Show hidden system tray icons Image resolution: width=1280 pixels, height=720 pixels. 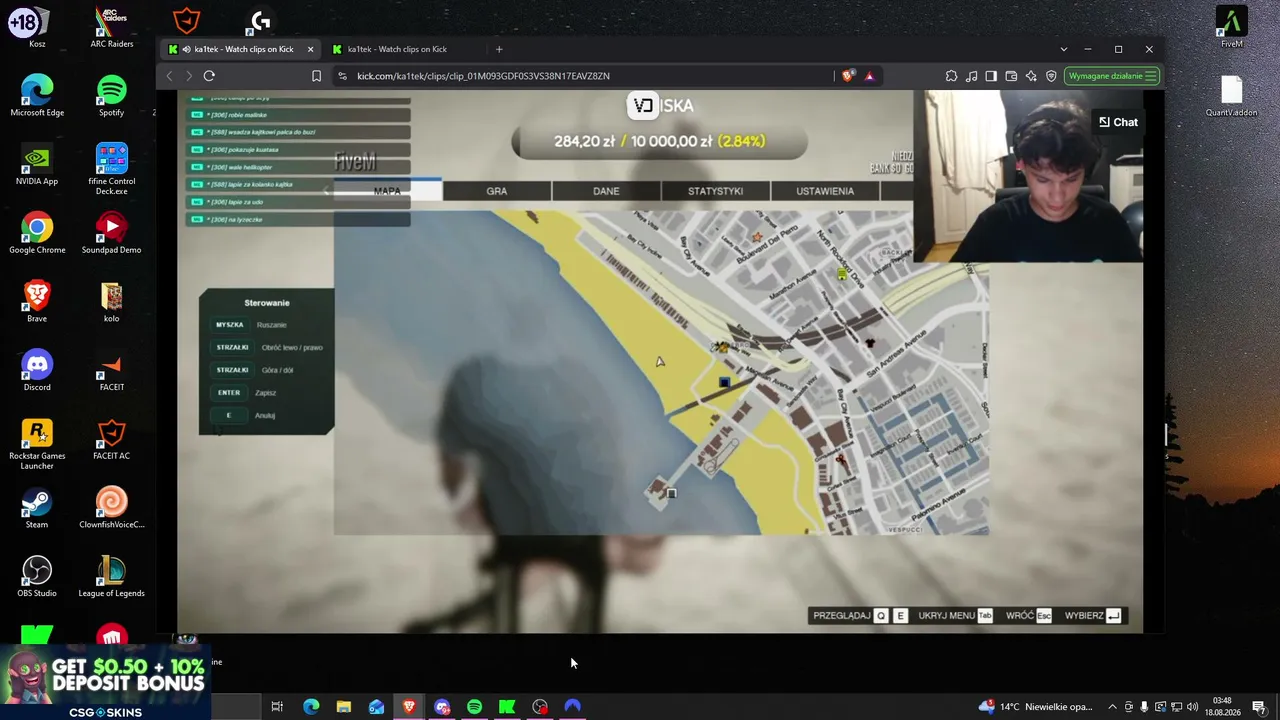pyautogui.click(x=1112, y=707)
